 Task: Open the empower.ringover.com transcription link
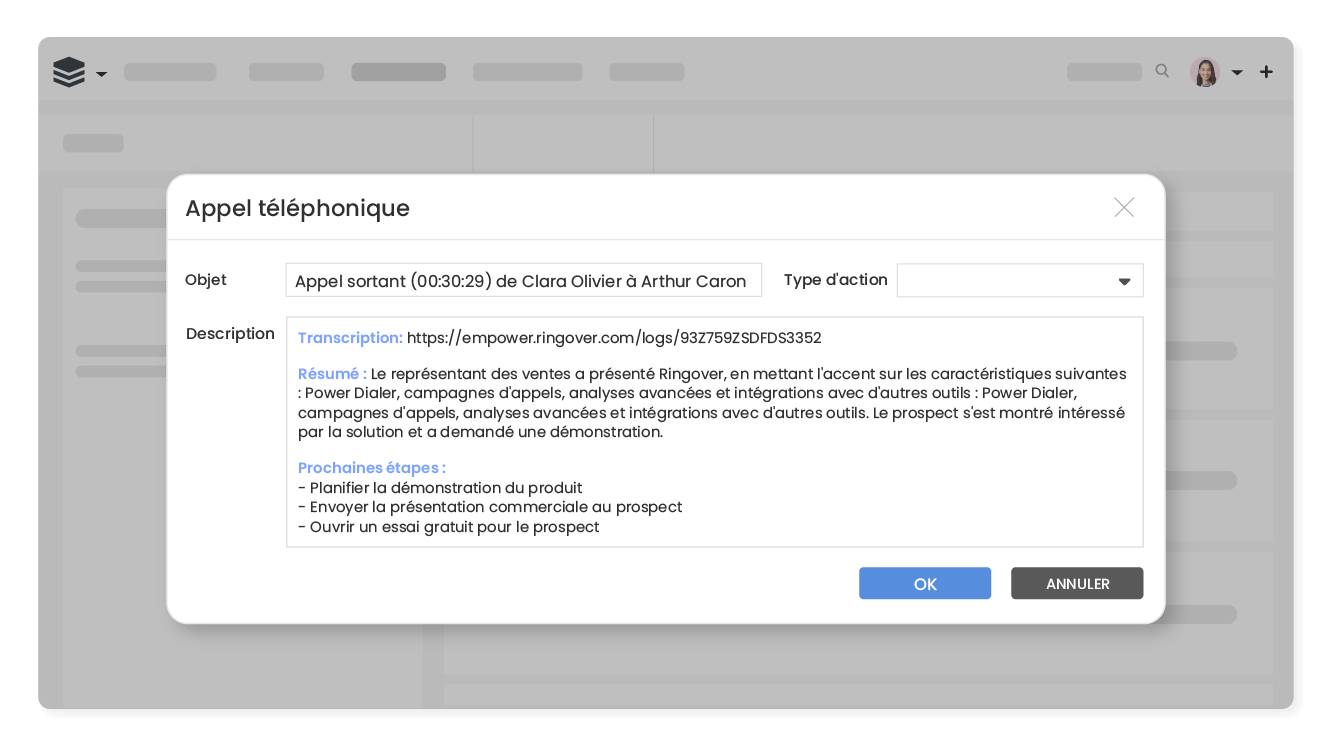(614, 338)
